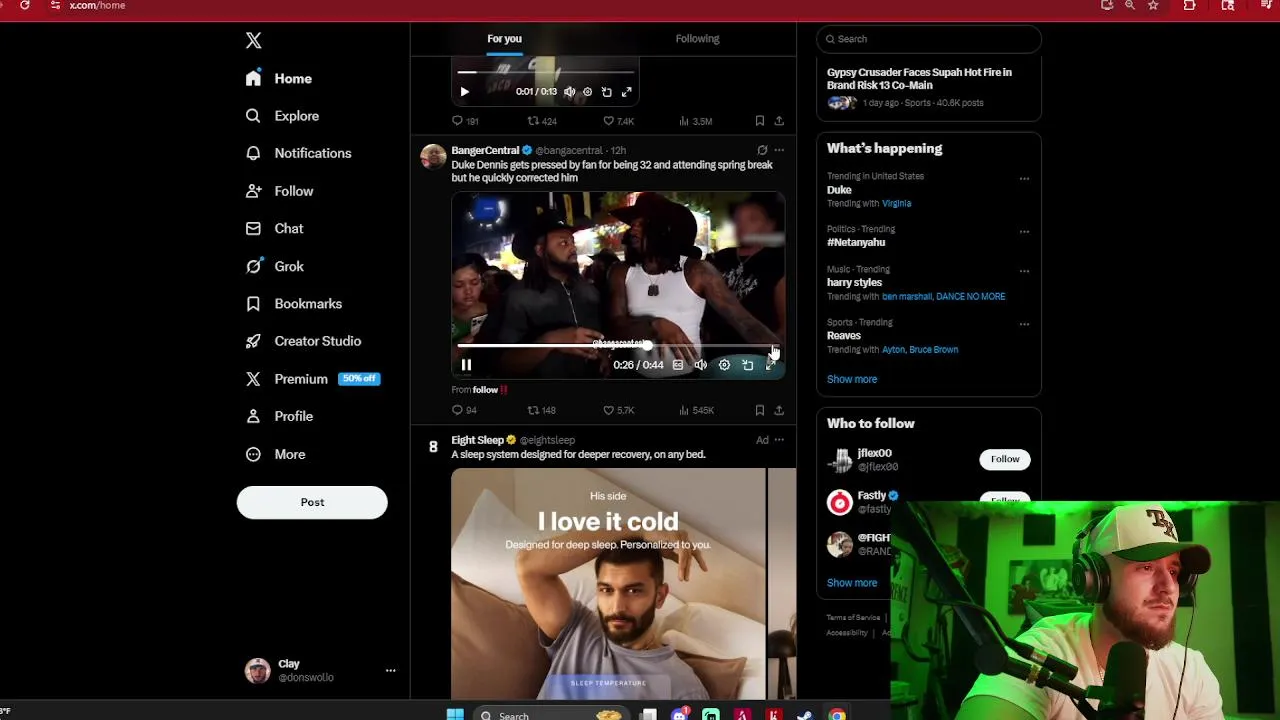1280x720 pixels.
Task: Click the Creator Studio rocket icon
Action: [254, 341]
